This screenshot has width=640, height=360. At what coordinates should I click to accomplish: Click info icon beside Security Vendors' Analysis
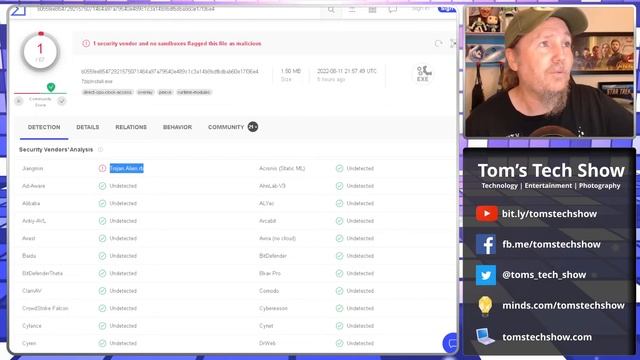tap(100, 150)
